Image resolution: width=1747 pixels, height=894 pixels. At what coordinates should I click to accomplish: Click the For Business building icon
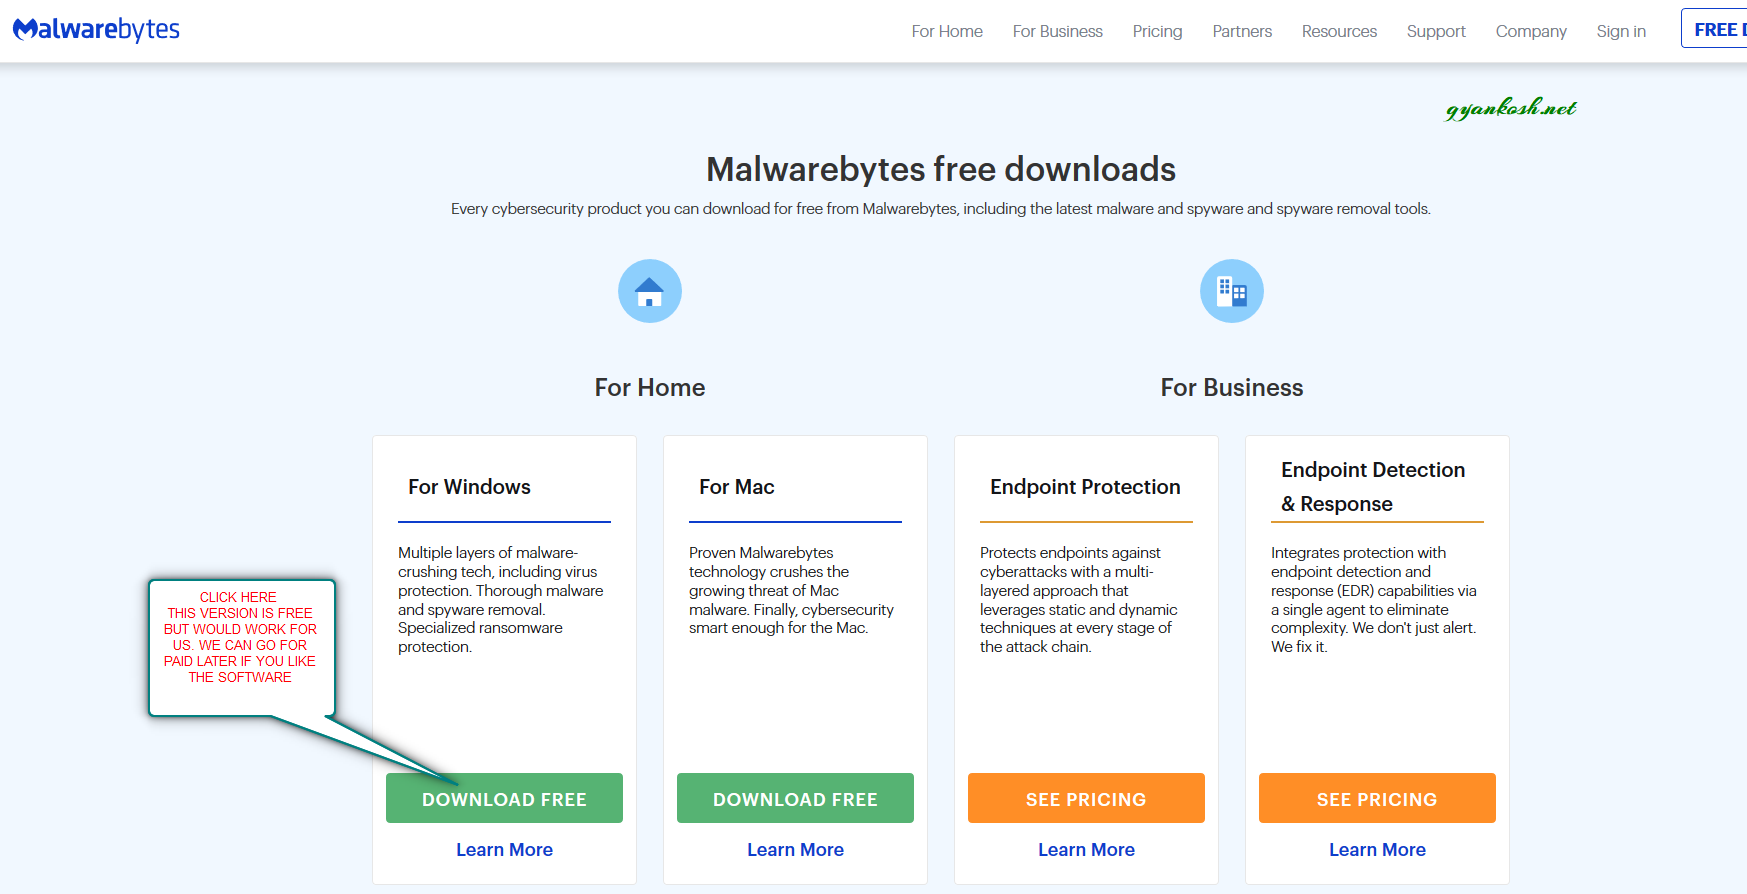point(1232,291)
